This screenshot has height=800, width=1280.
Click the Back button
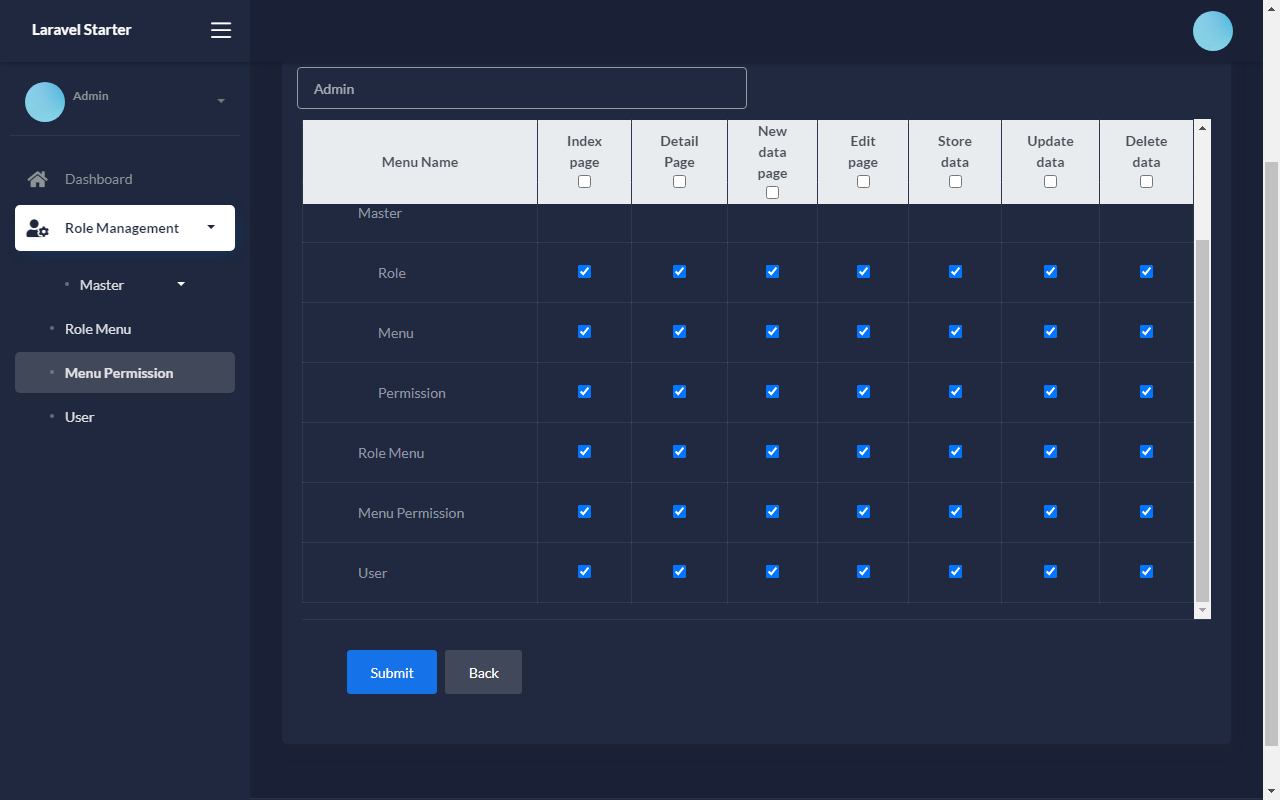point(483,672)
